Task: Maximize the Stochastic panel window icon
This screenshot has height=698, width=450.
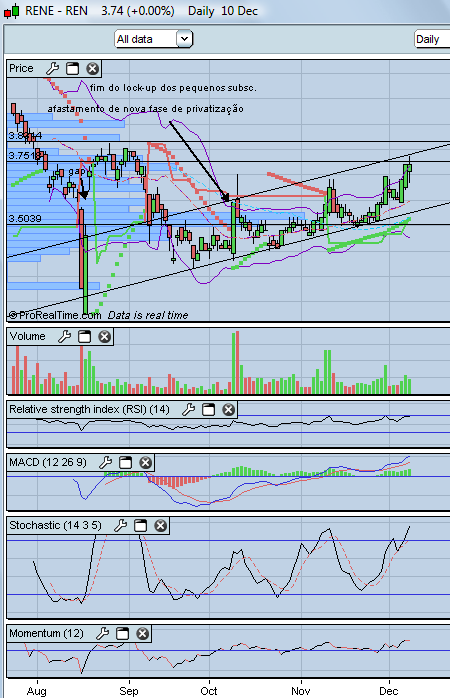Action: pos(140,526)
